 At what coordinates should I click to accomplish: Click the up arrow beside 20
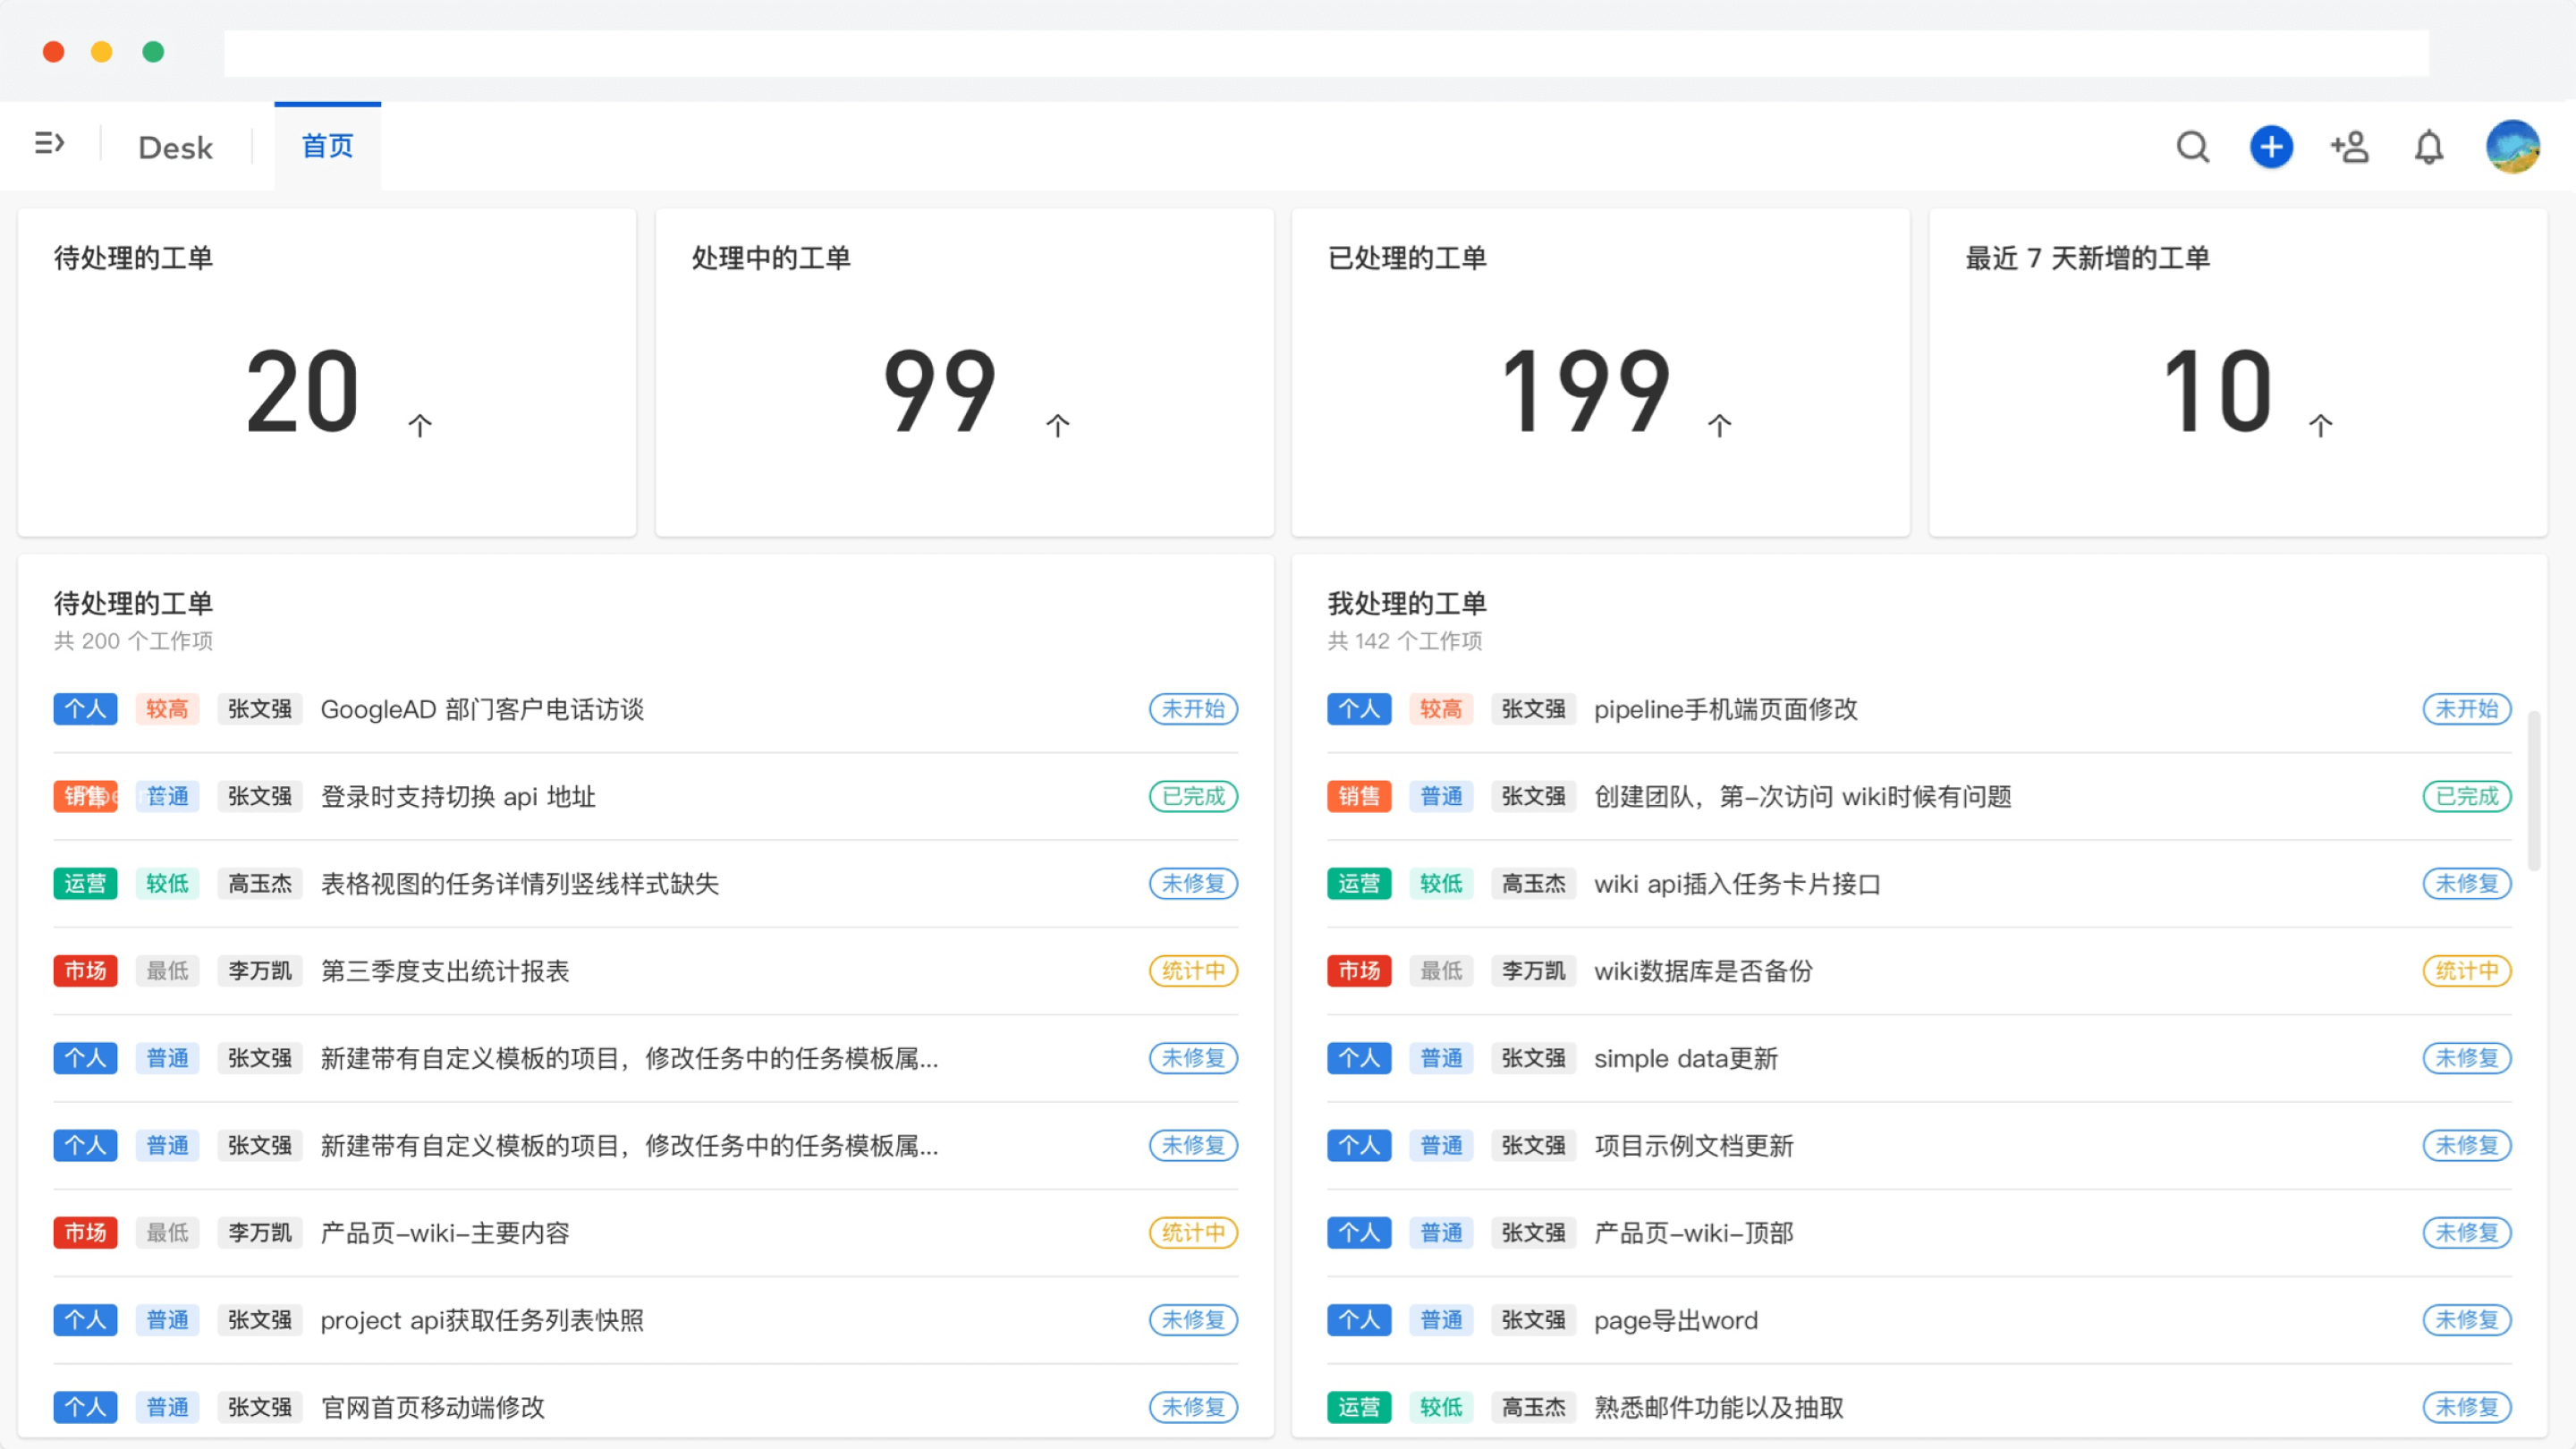pyautogui.click(x=420, y=426)
